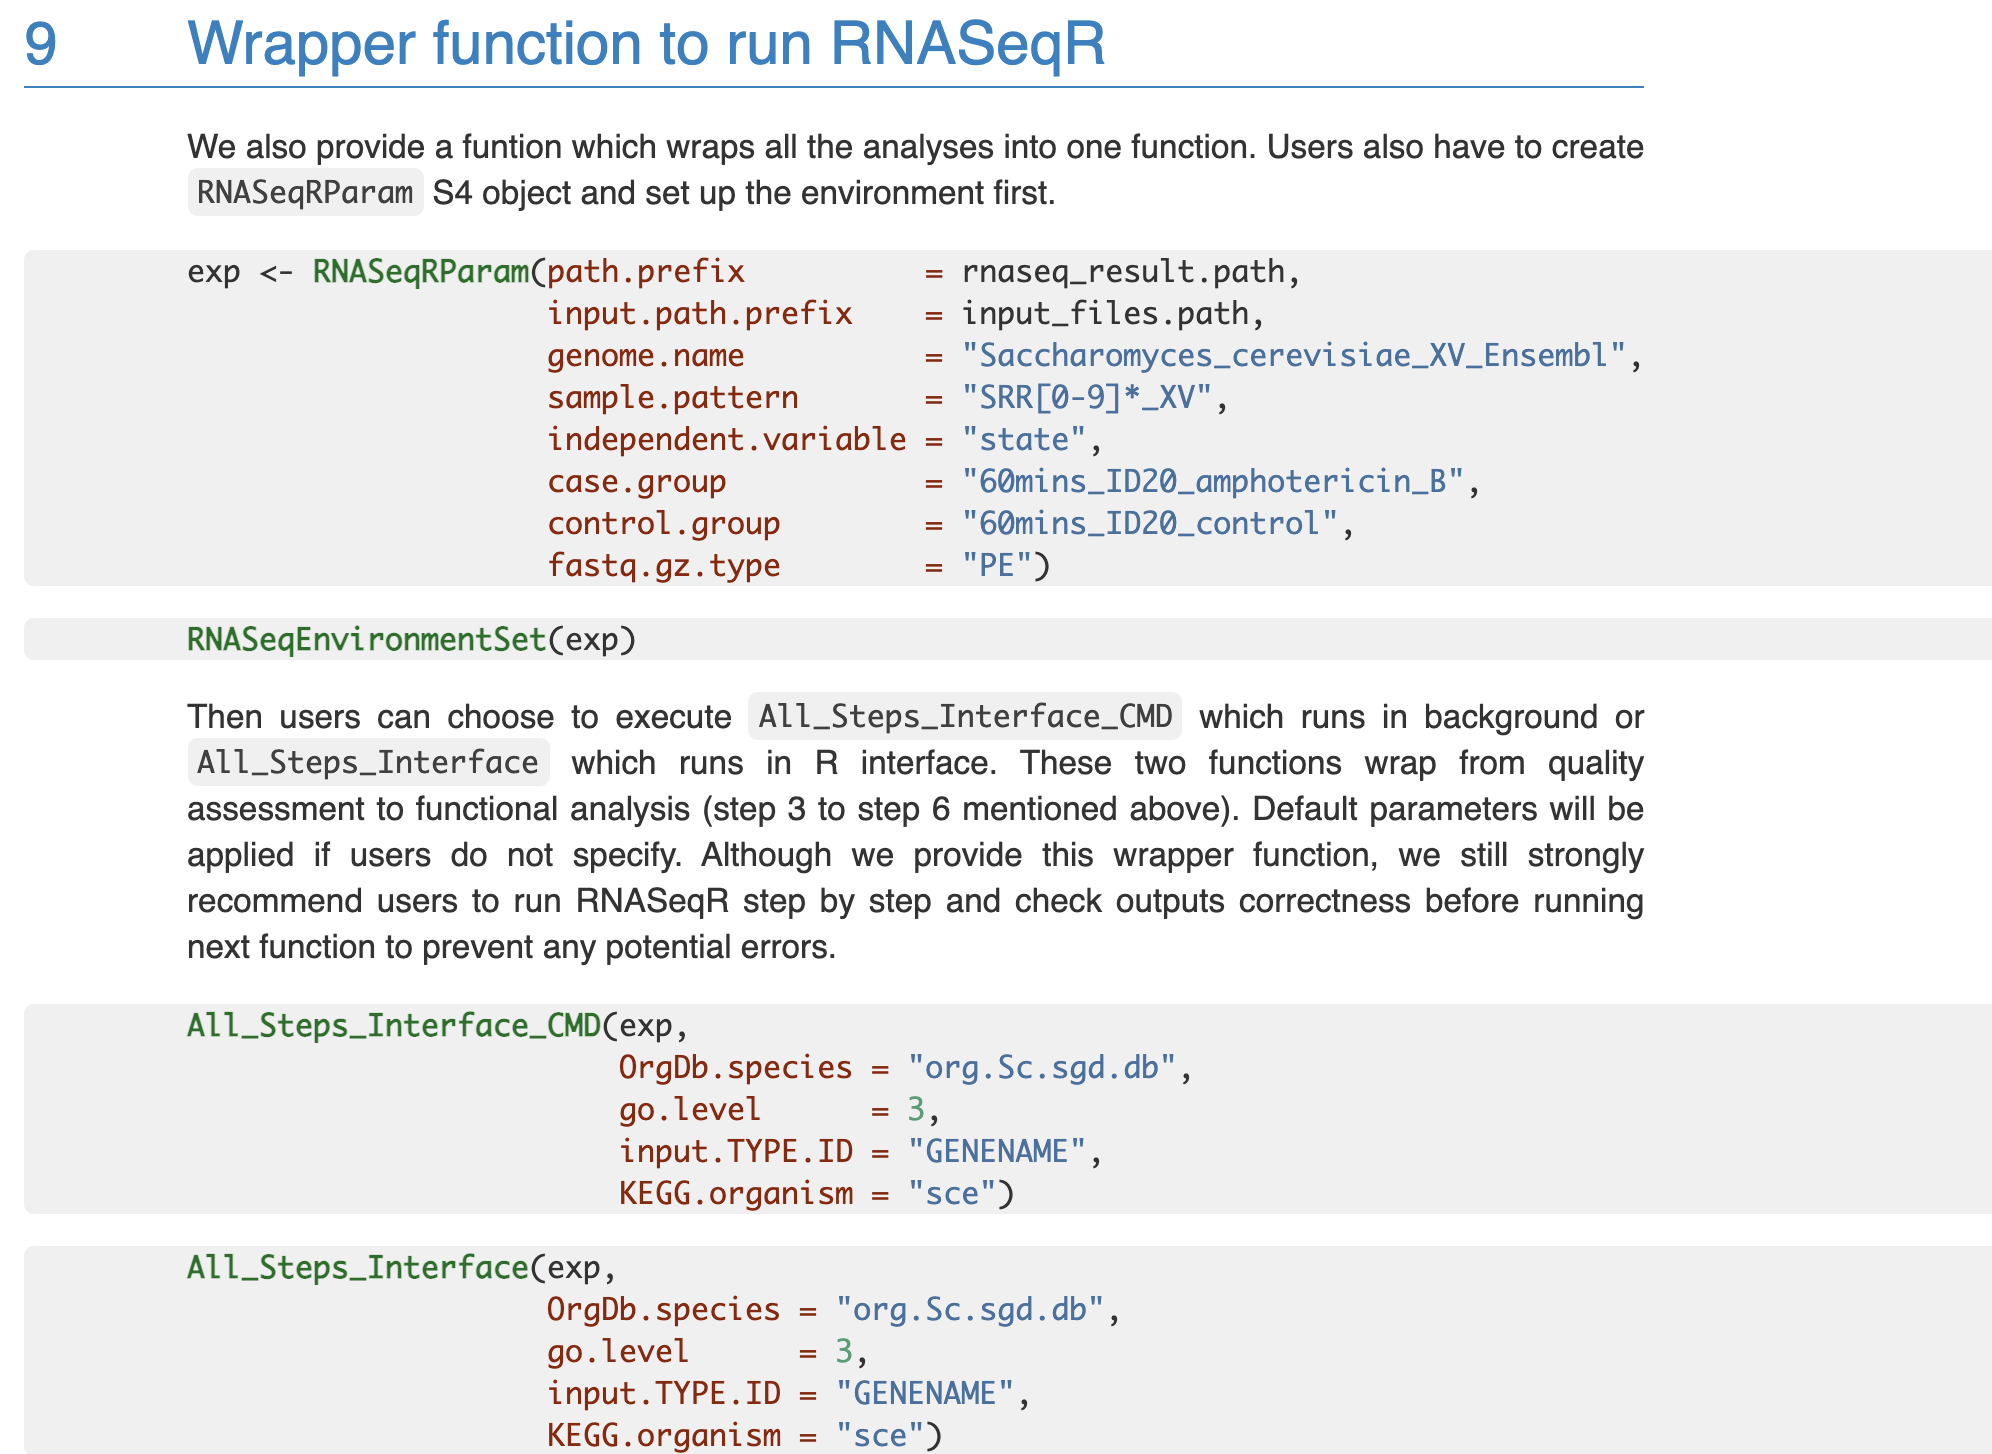Screen dimensions: 1992x1454
Task: Click go.level in the All_Steps_Interface_CMD block
Action: pyautogui.click(x=691, y=1110)
